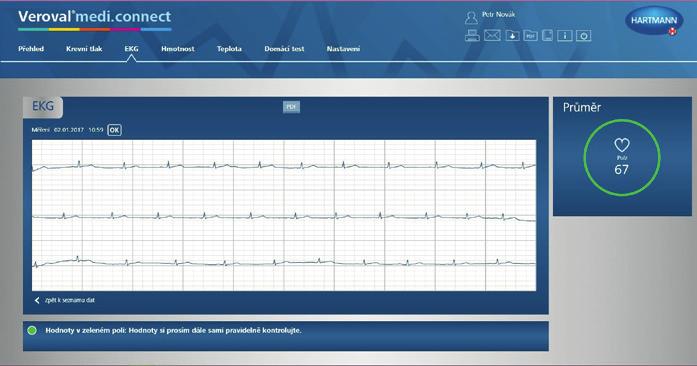This screenshot has height=366, width=697.
Task: Click the green pulse circle gauge
Action: [x=621, y=157]
